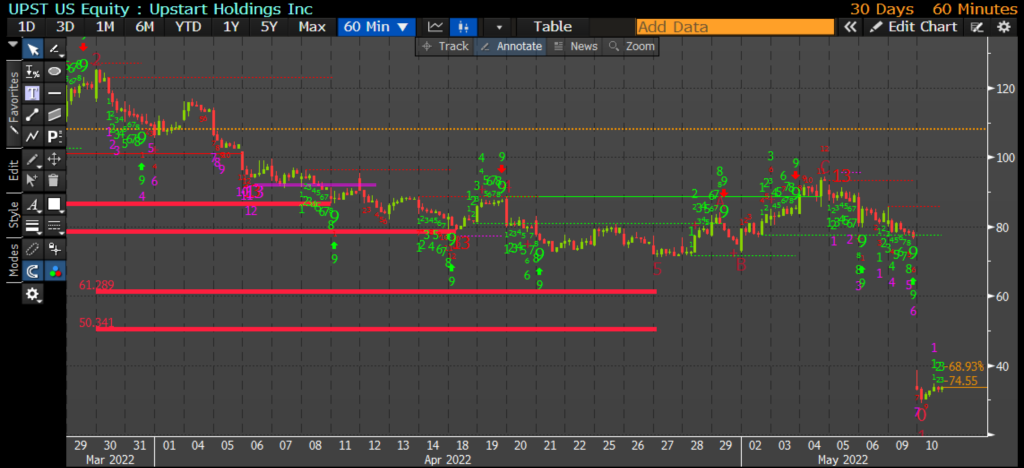This screenshot has height=468, width=1024.
Task: Click the add-select cursor tool
Action: point(33,180)
